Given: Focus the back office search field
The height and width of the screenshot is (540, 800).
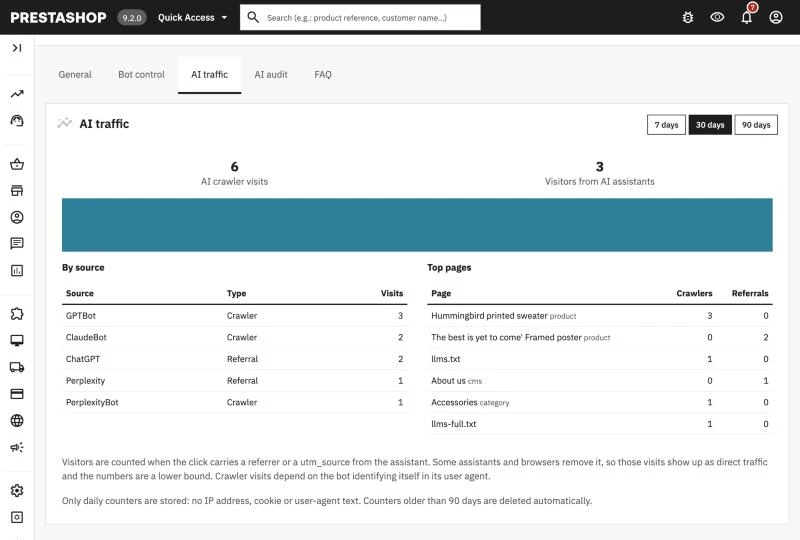Looking at the screenshot, I should pyautogui.click(x=360, y=17).
